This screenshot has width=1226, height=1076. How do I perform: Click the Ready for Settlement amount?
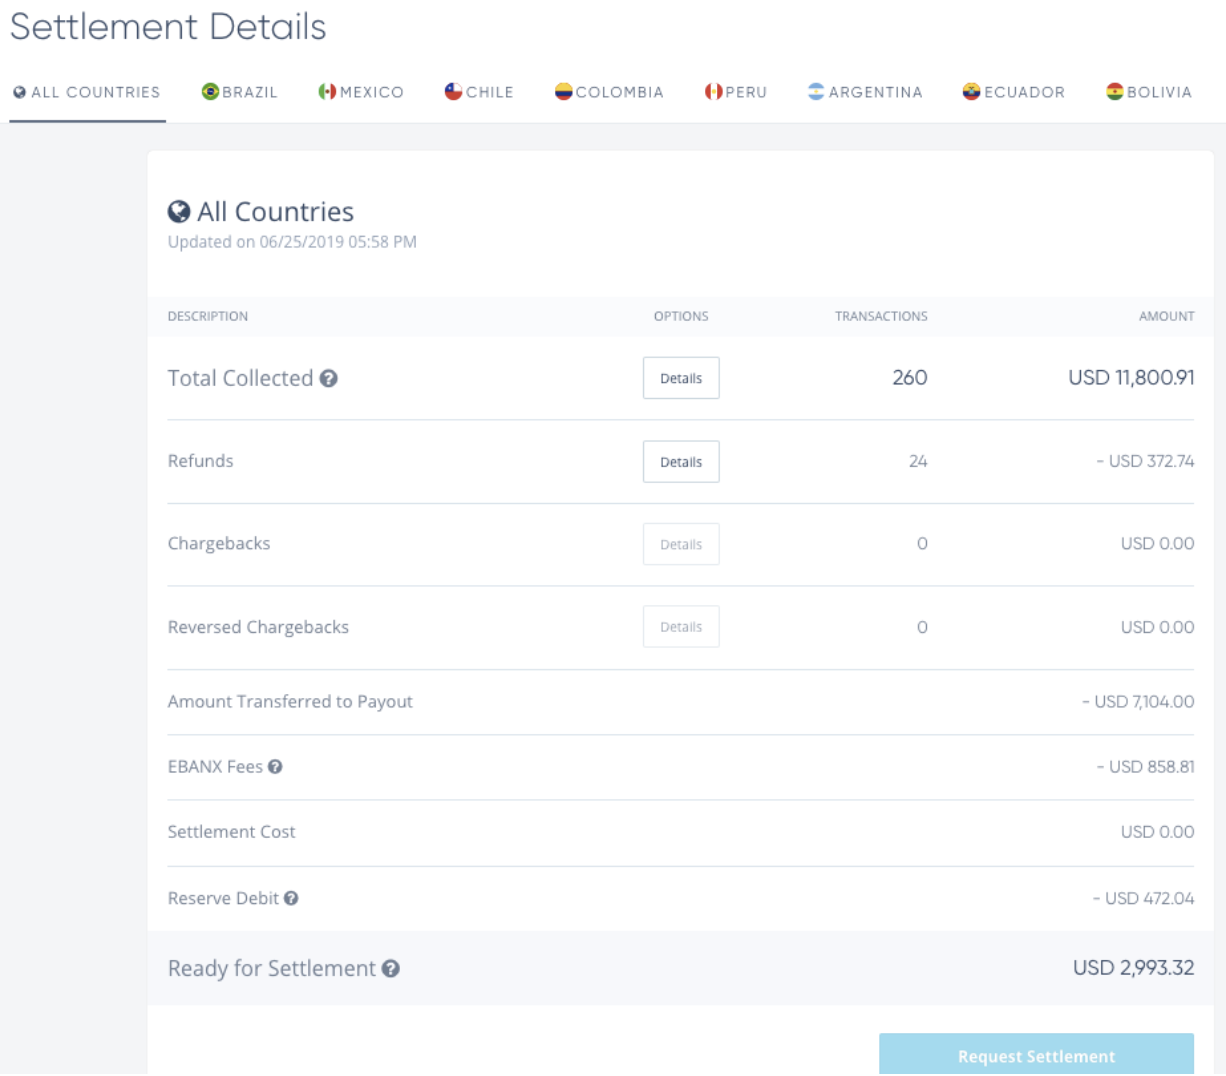pos(1133,968)
